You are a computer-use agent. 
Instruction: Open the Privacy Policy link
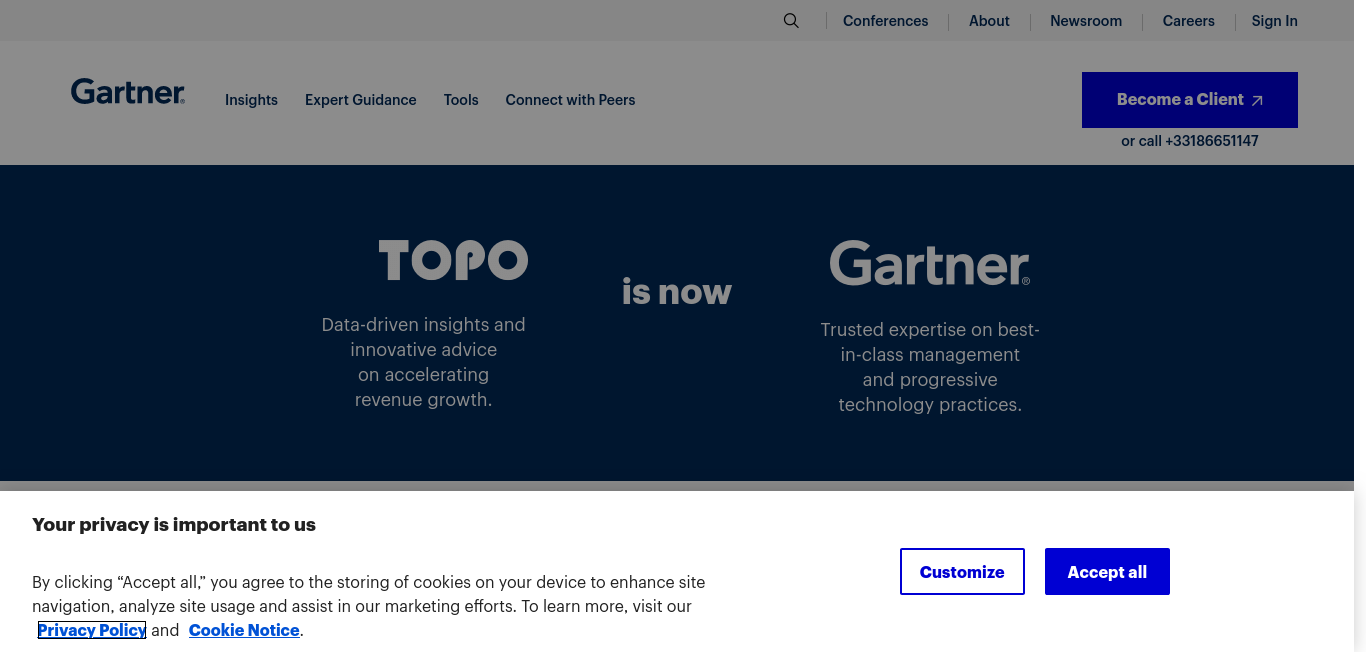[92, 630]
